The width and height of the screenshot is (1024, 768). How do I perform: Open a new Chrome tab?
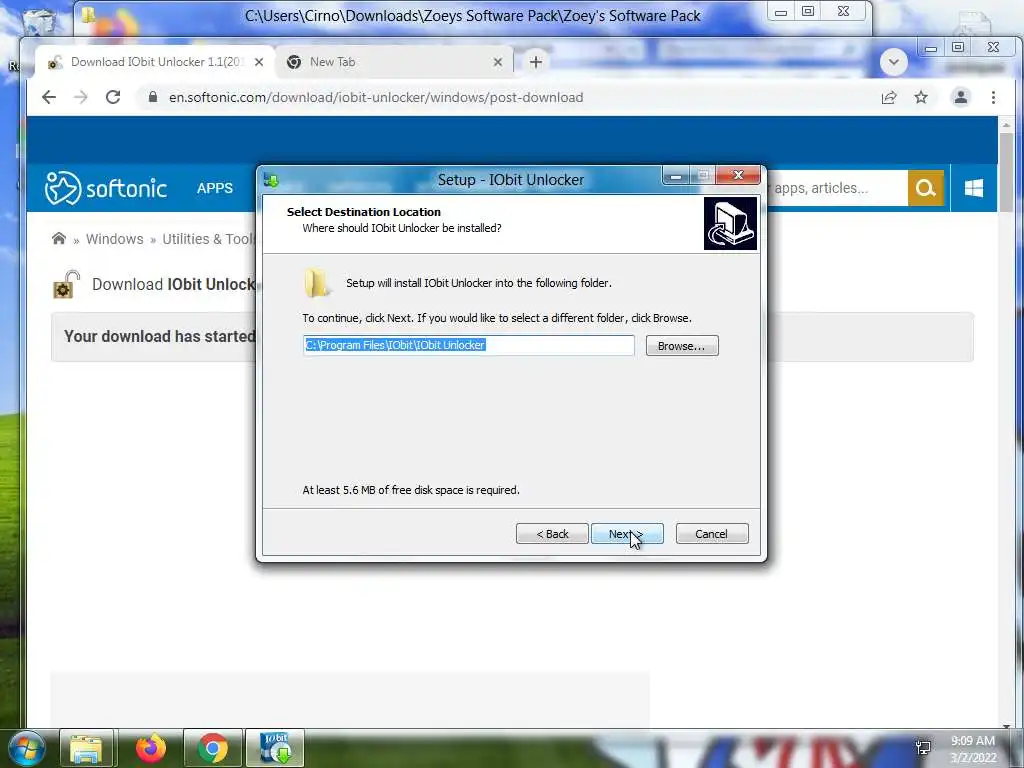pyautogui.click(x=536, y=62)
